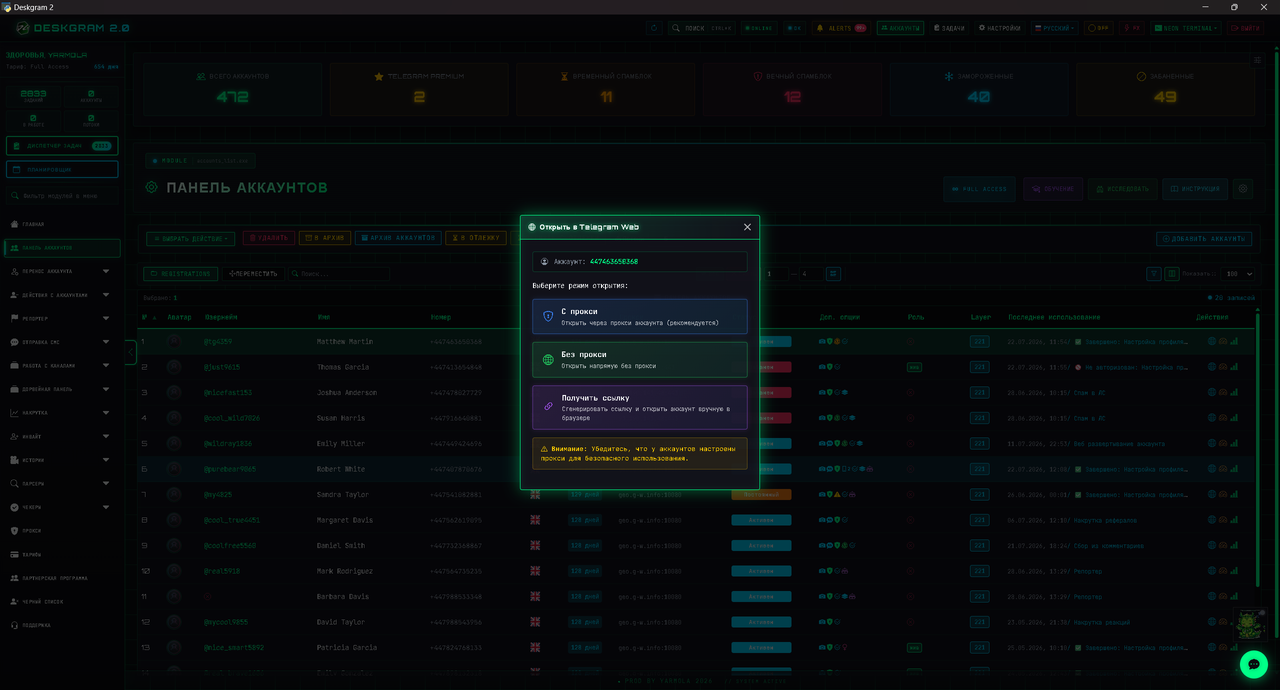
Task: Open Главная in the sidebar menu
Action: (60, 224)
